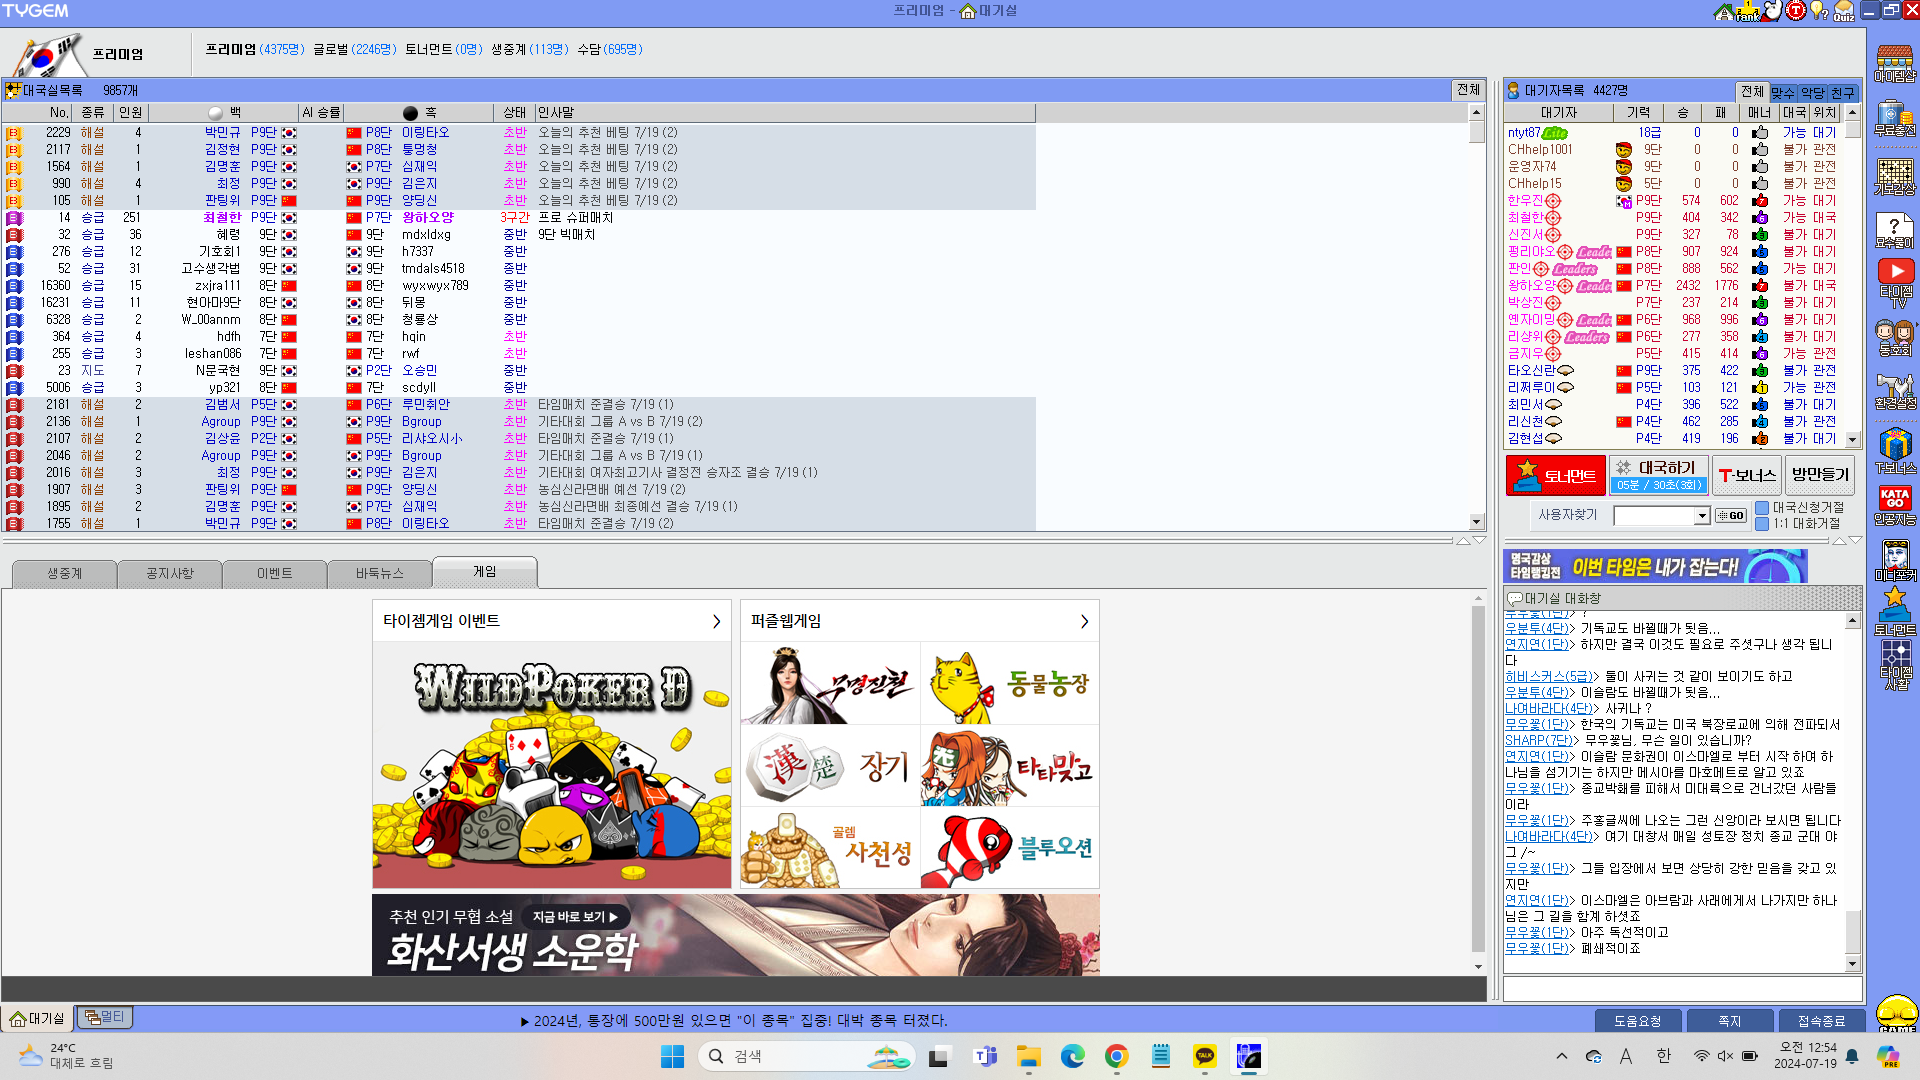Open the lightbulb help icon

pyautogui.click(x=1820, y=11)
